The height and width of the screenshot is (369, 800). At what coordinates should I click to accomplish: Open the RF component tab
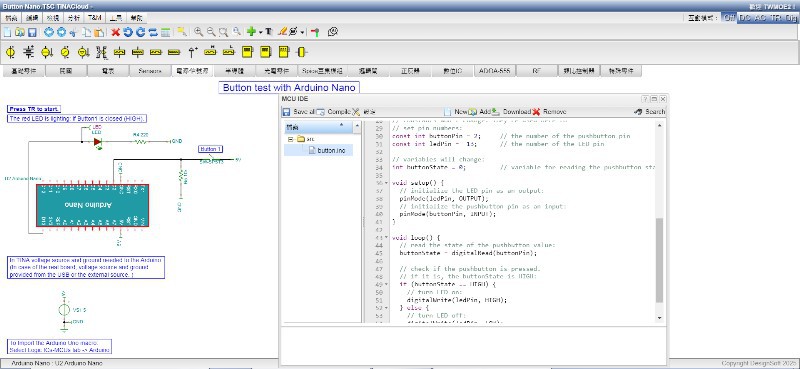click(x=536, y=71)
